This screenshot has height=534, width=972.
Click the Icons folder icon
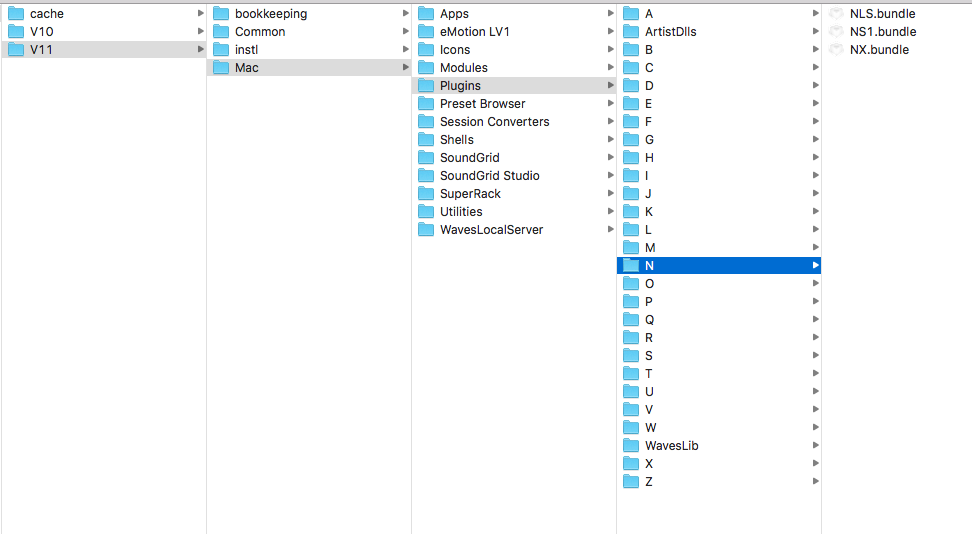tap(426, 50)
